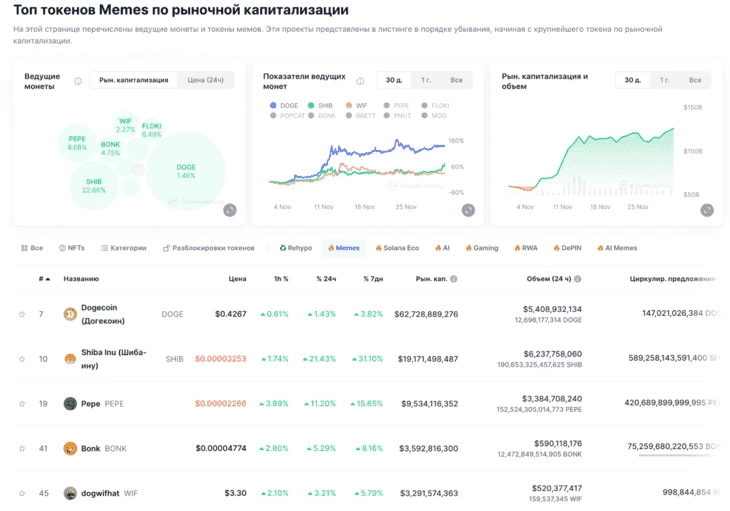
Task: Toggle DOGE series in chart legend
Action: point(284,106)
